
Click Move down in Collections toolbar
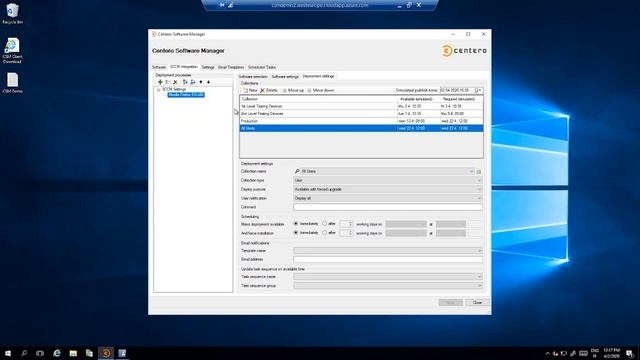[x=320, y=90]
